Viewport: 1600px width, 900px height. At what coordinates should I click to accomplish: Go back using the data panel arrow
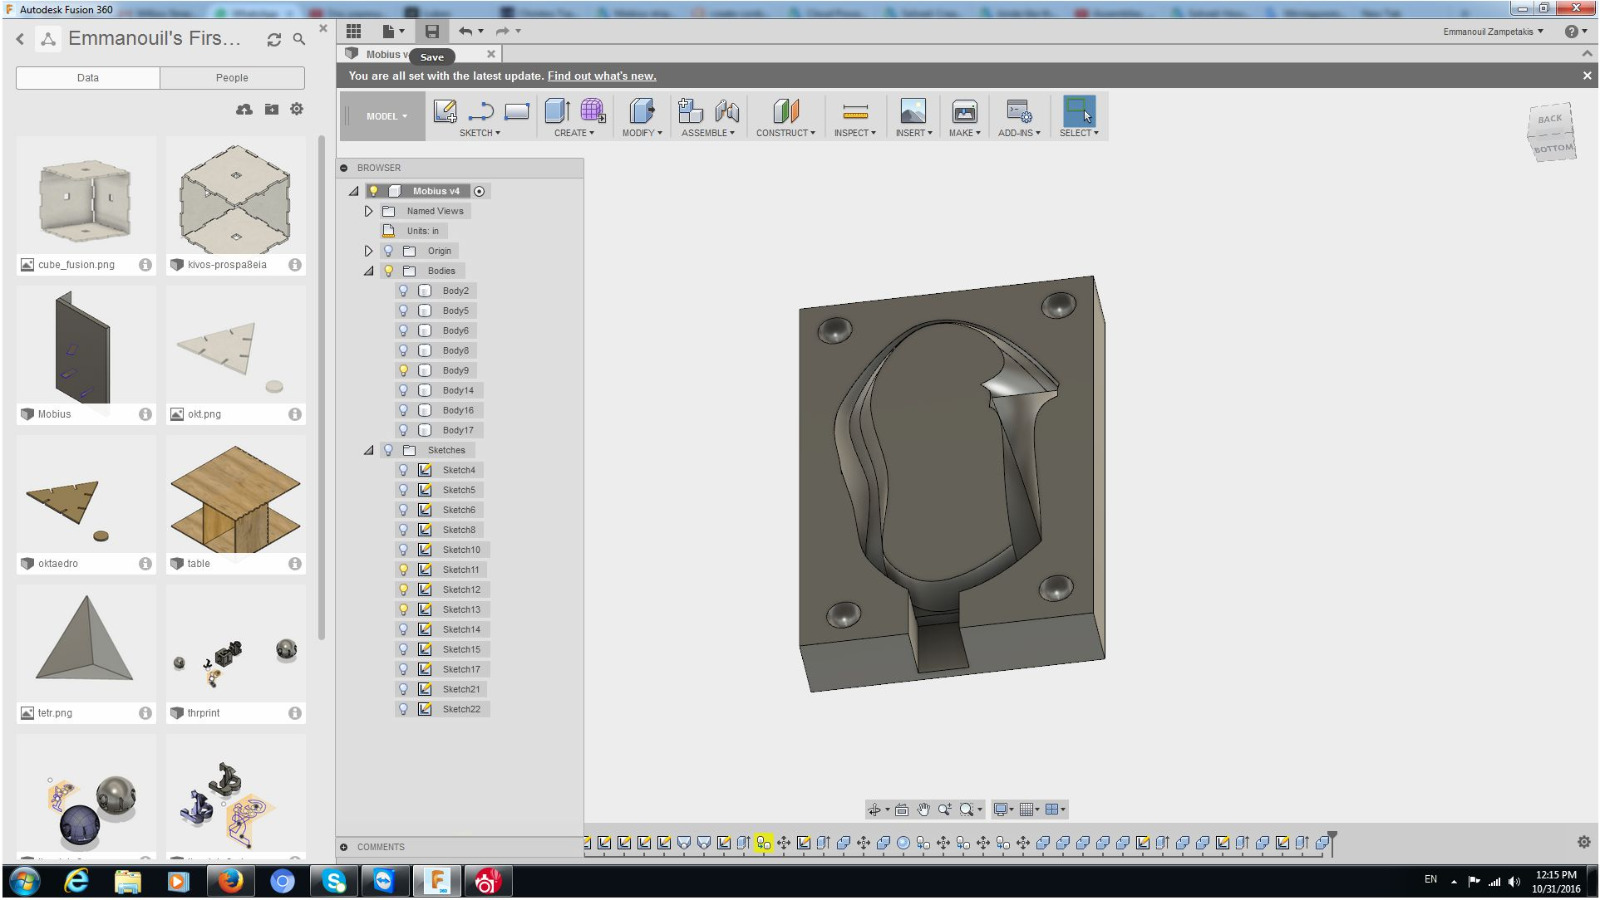(20, 39)
